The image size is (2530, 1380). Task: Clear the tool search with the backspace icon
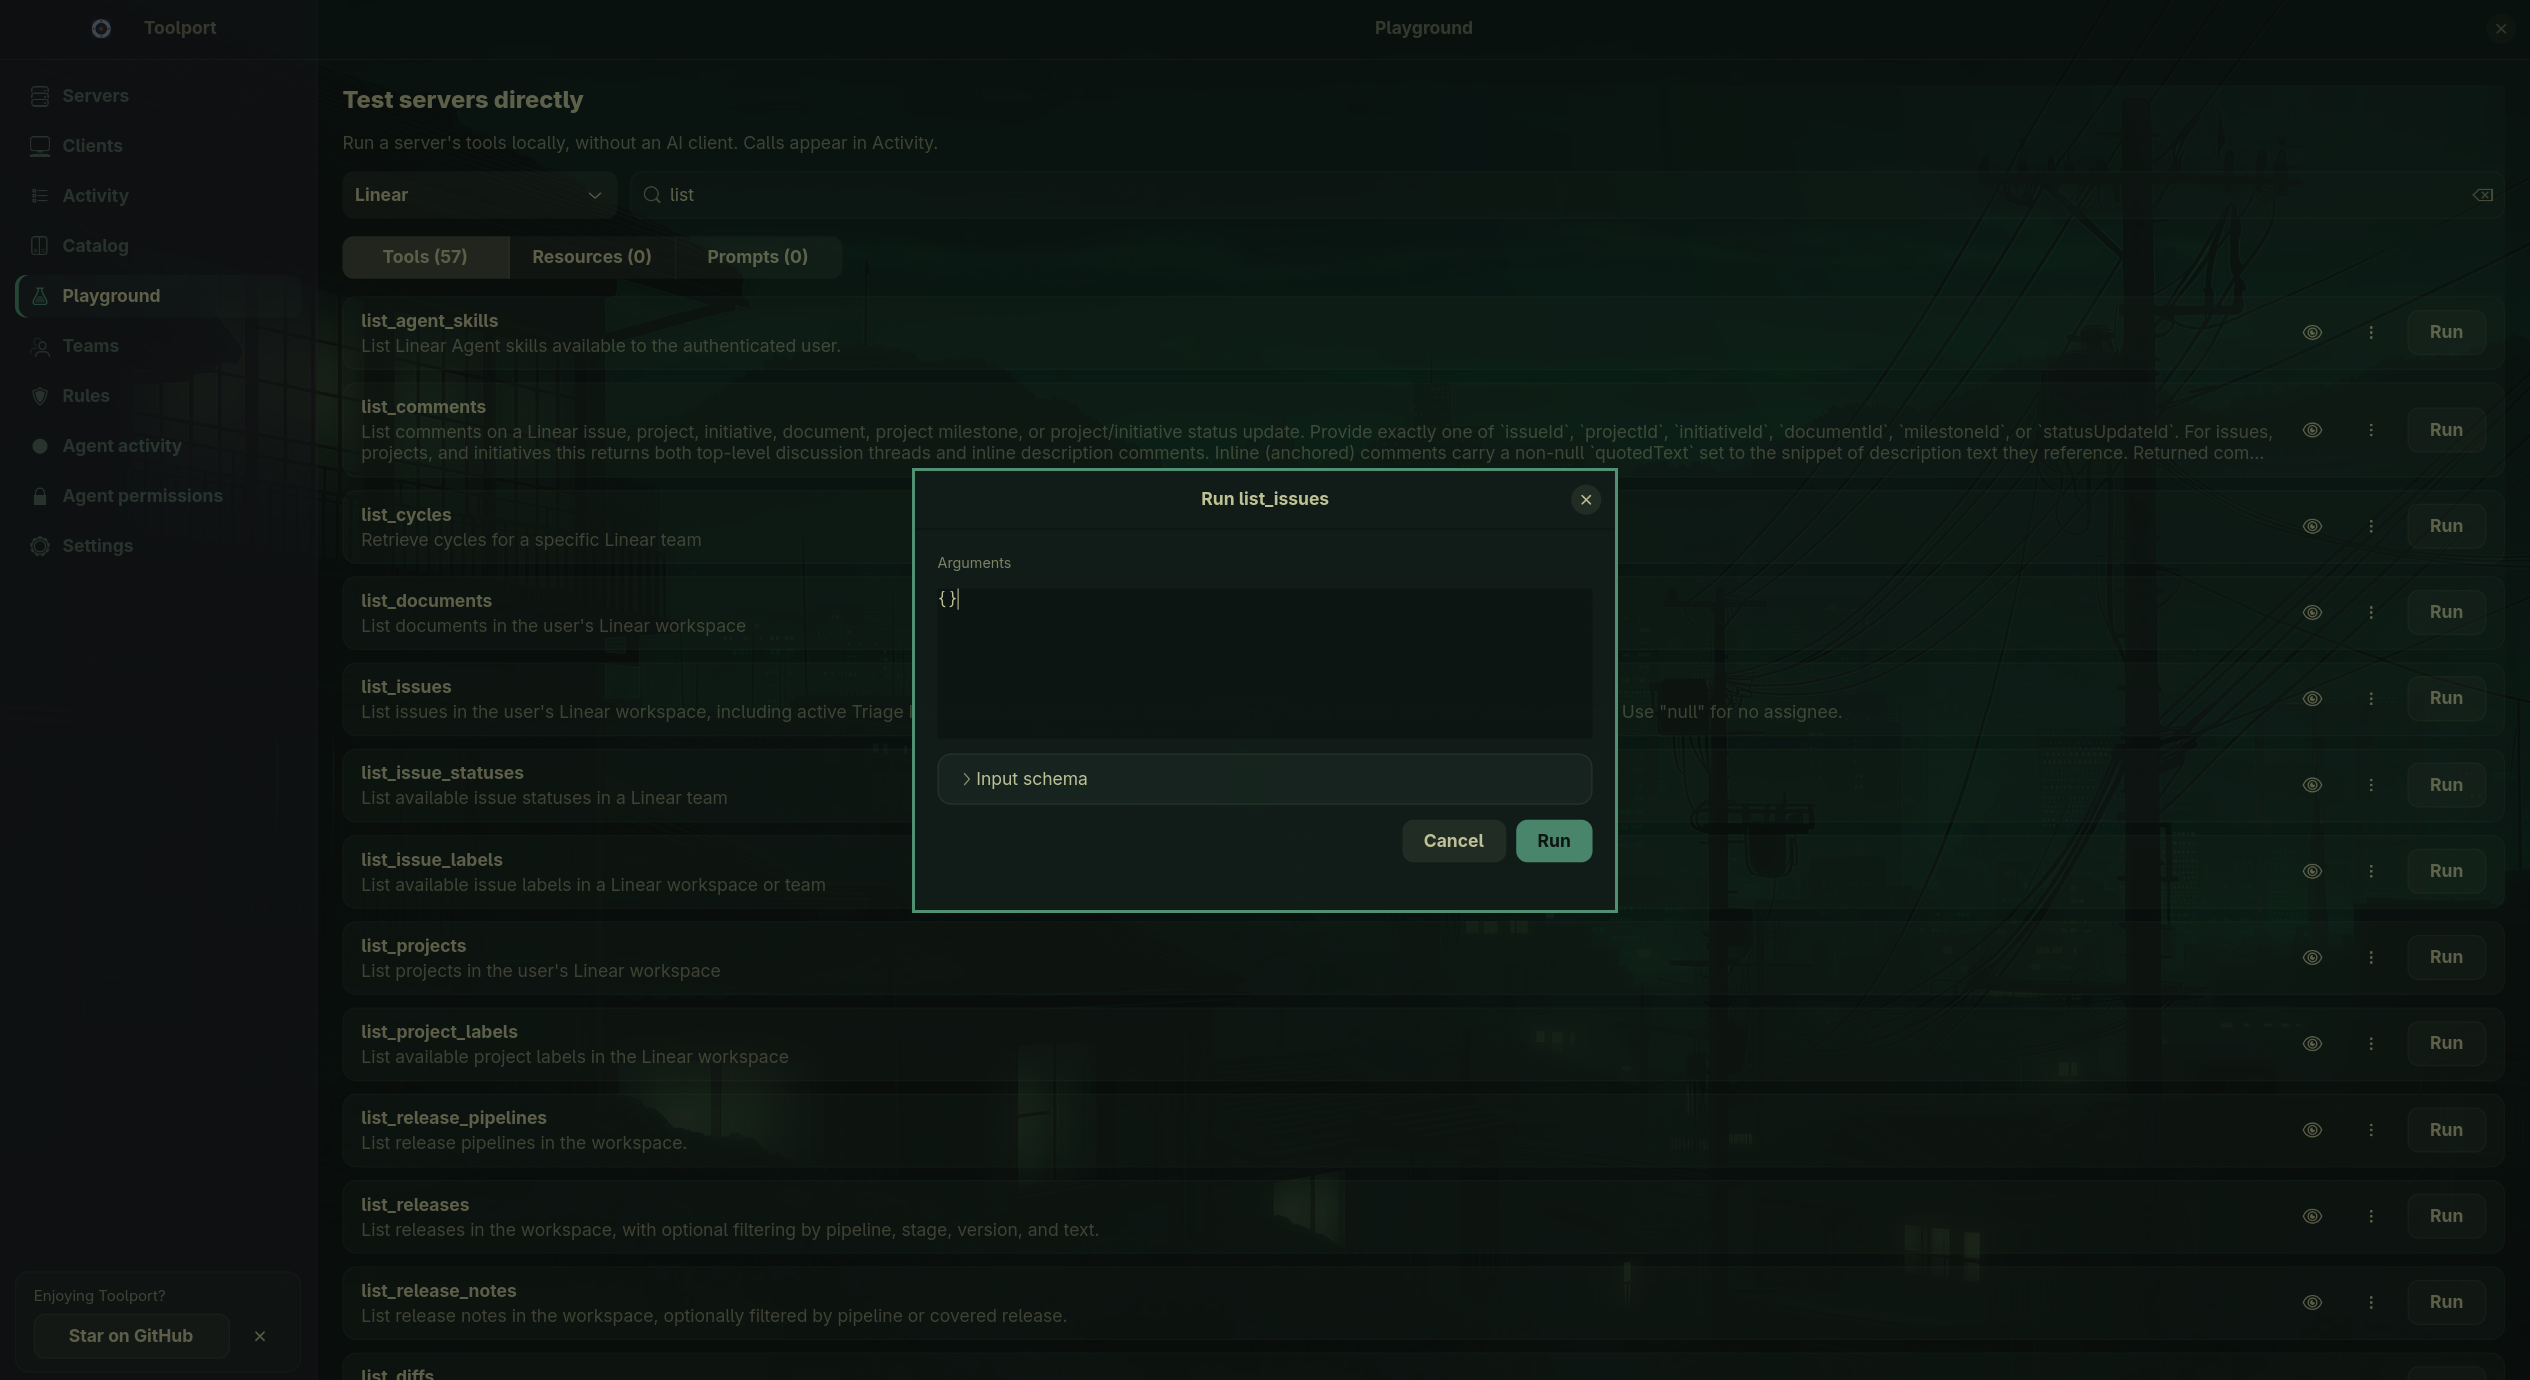click(x=2483, y=195)
